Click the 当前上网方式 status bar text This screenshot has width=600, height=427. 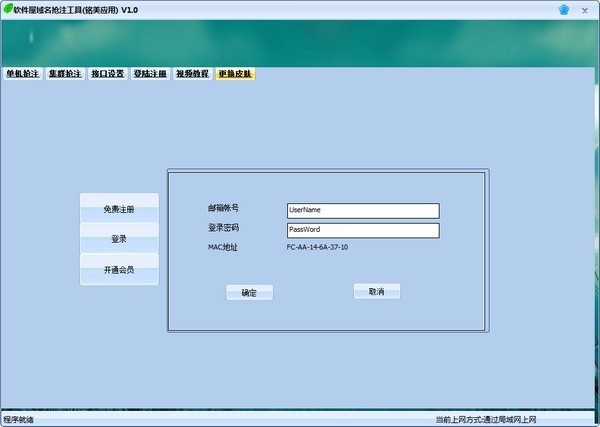point(486,419)
